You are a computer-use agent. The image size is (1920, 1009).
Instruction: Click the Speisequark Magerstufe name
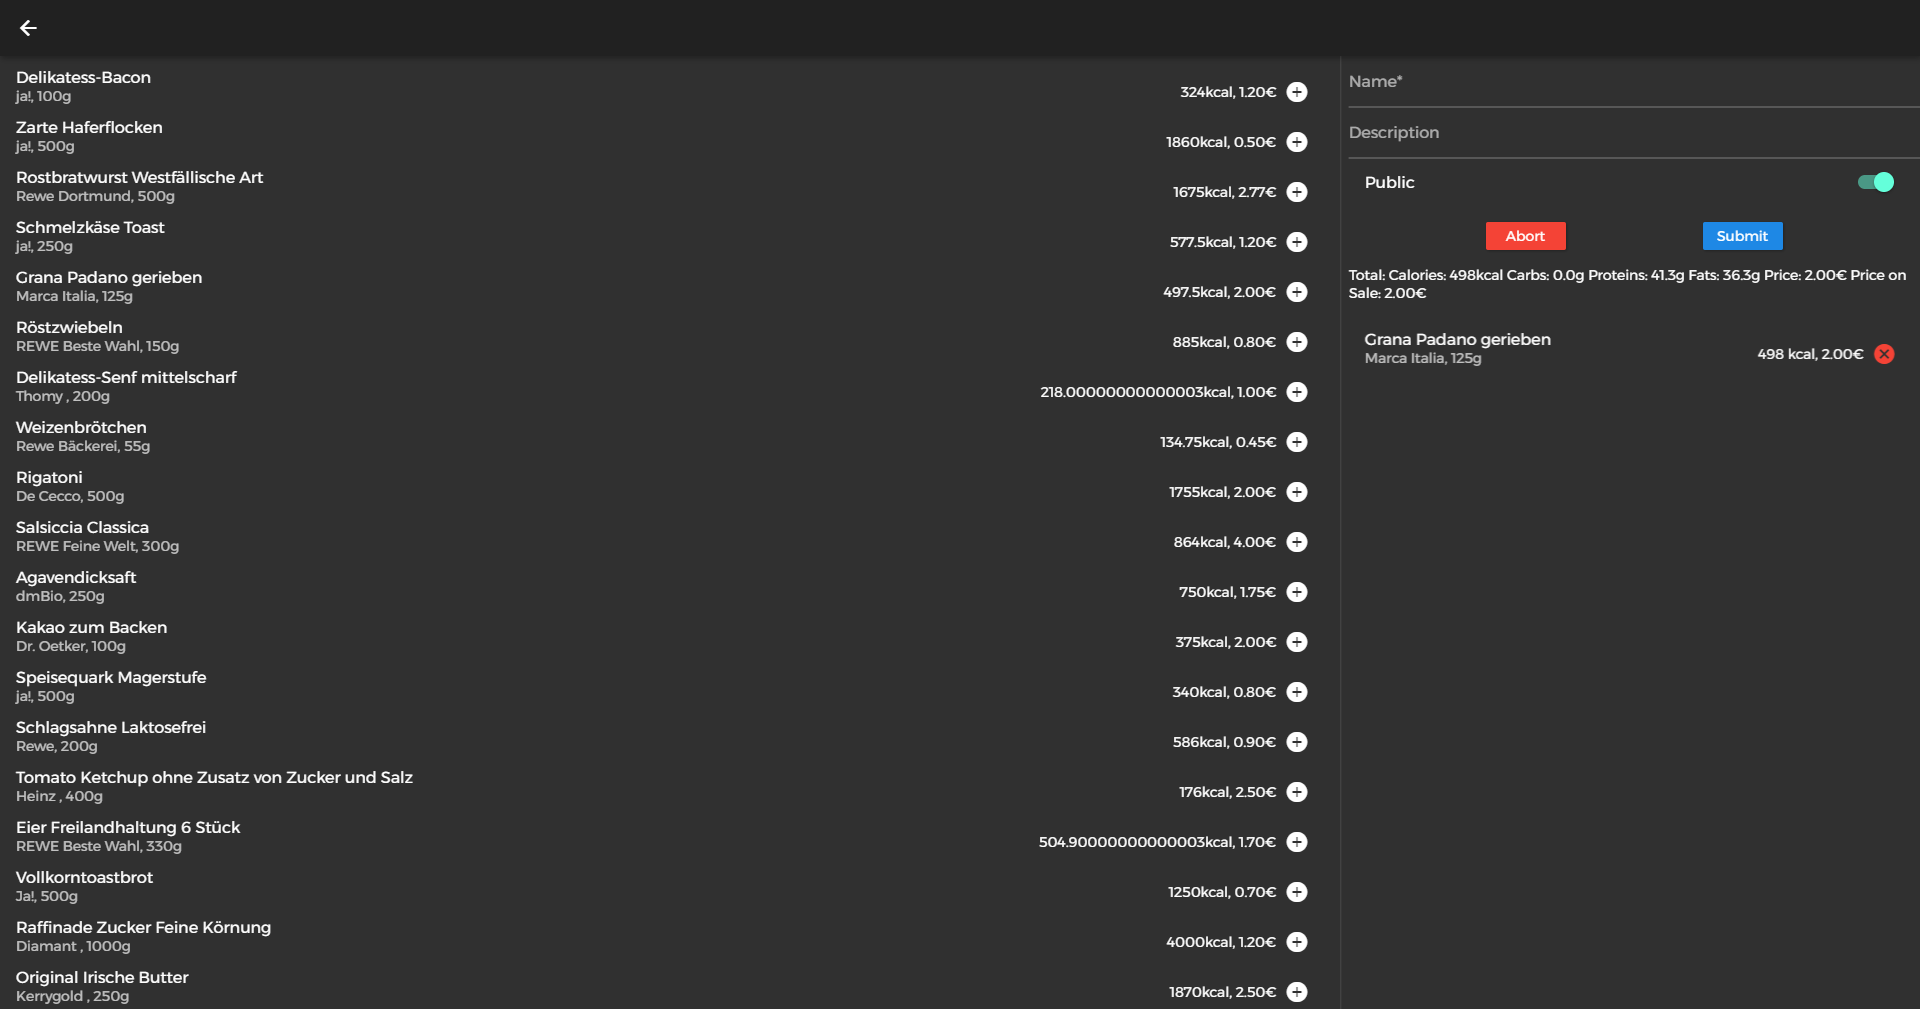(111, 677)
